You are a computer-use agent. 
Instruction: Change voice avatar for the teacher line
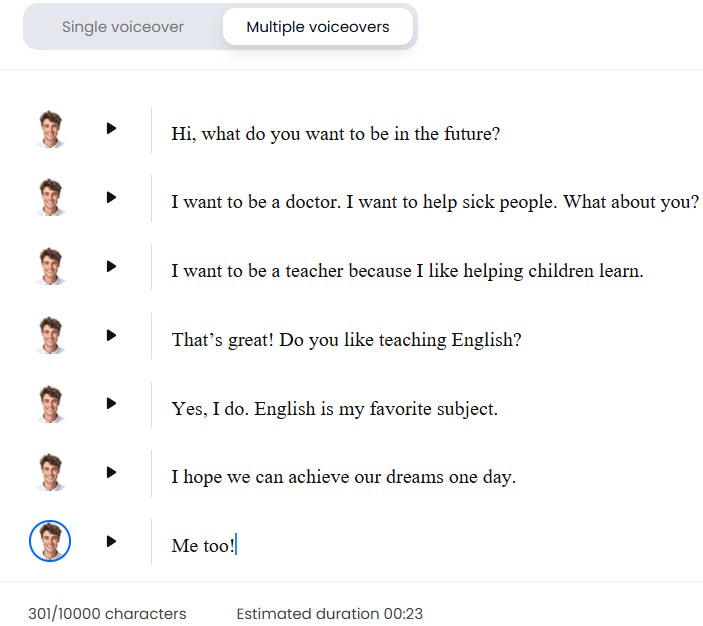tap(50, 267)
